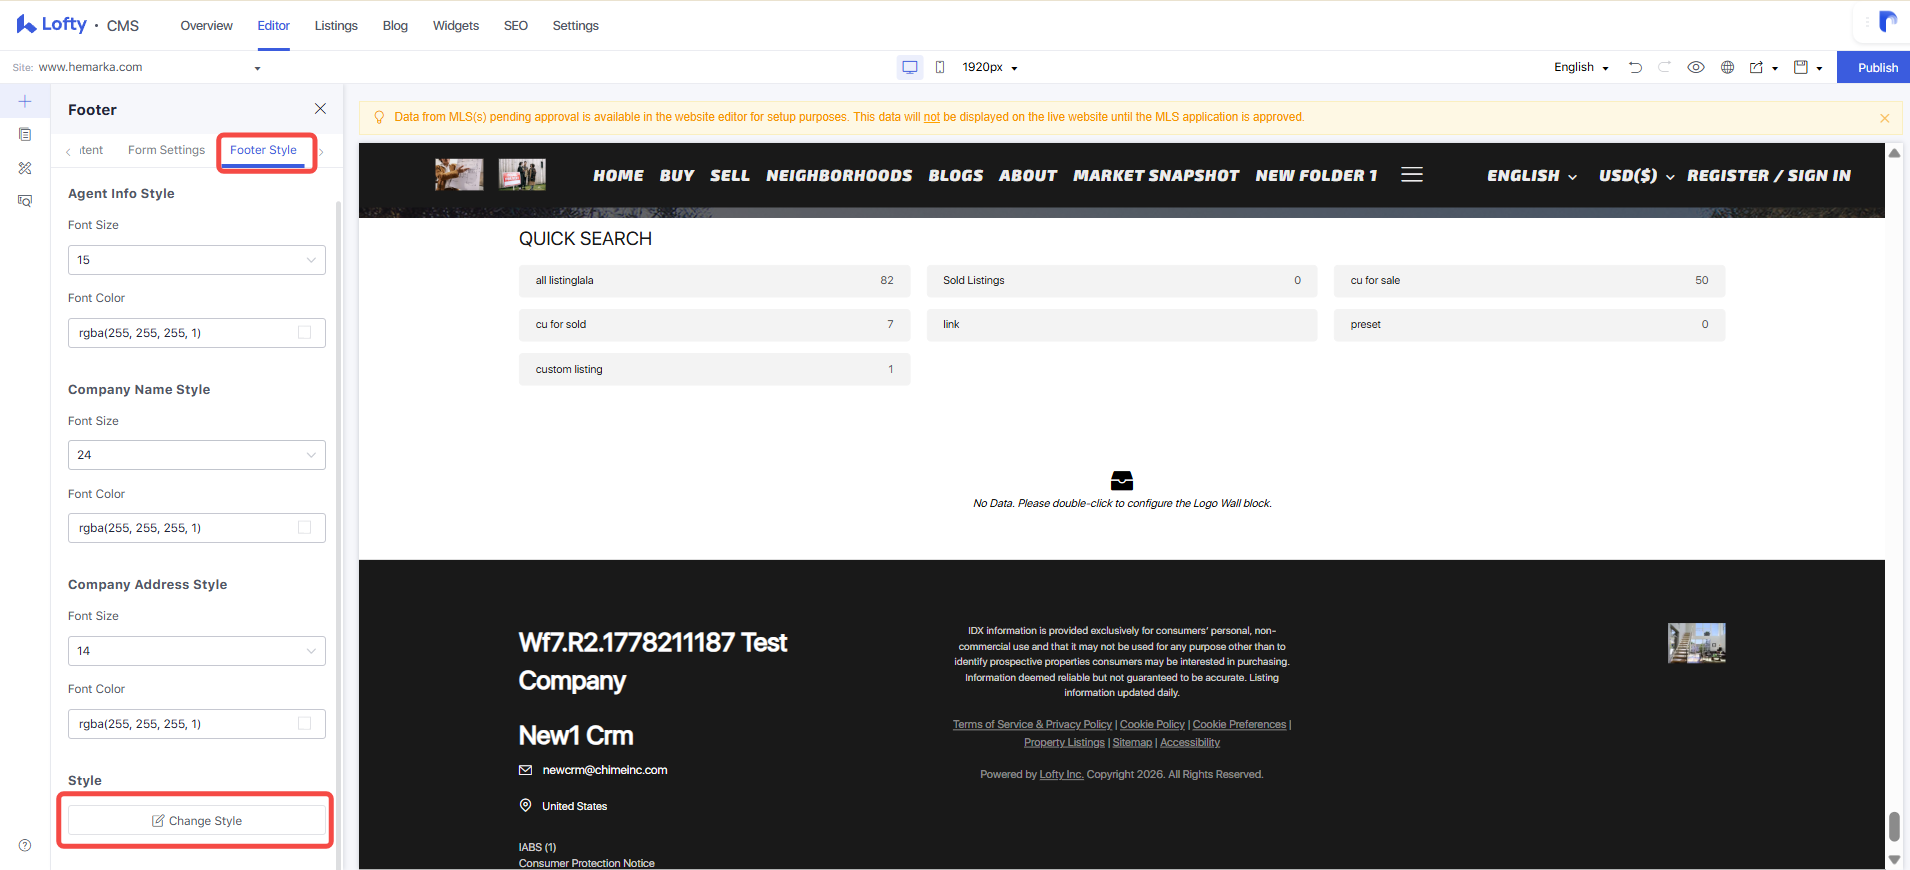Image resolution: width=1910 pixels, height=870 pixels.
Task: Click the Agent Info font color field
Action: [197, 333]
